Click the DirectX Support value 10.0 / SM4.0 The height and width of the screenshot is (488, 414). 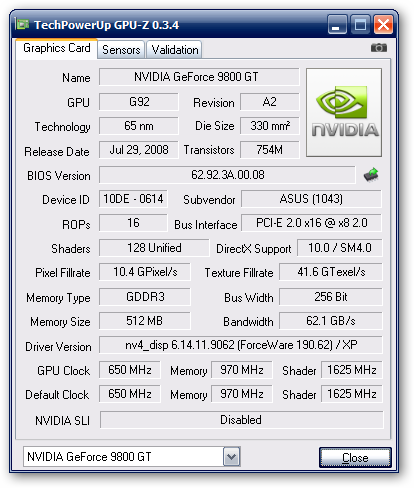(x=340, y=248)
